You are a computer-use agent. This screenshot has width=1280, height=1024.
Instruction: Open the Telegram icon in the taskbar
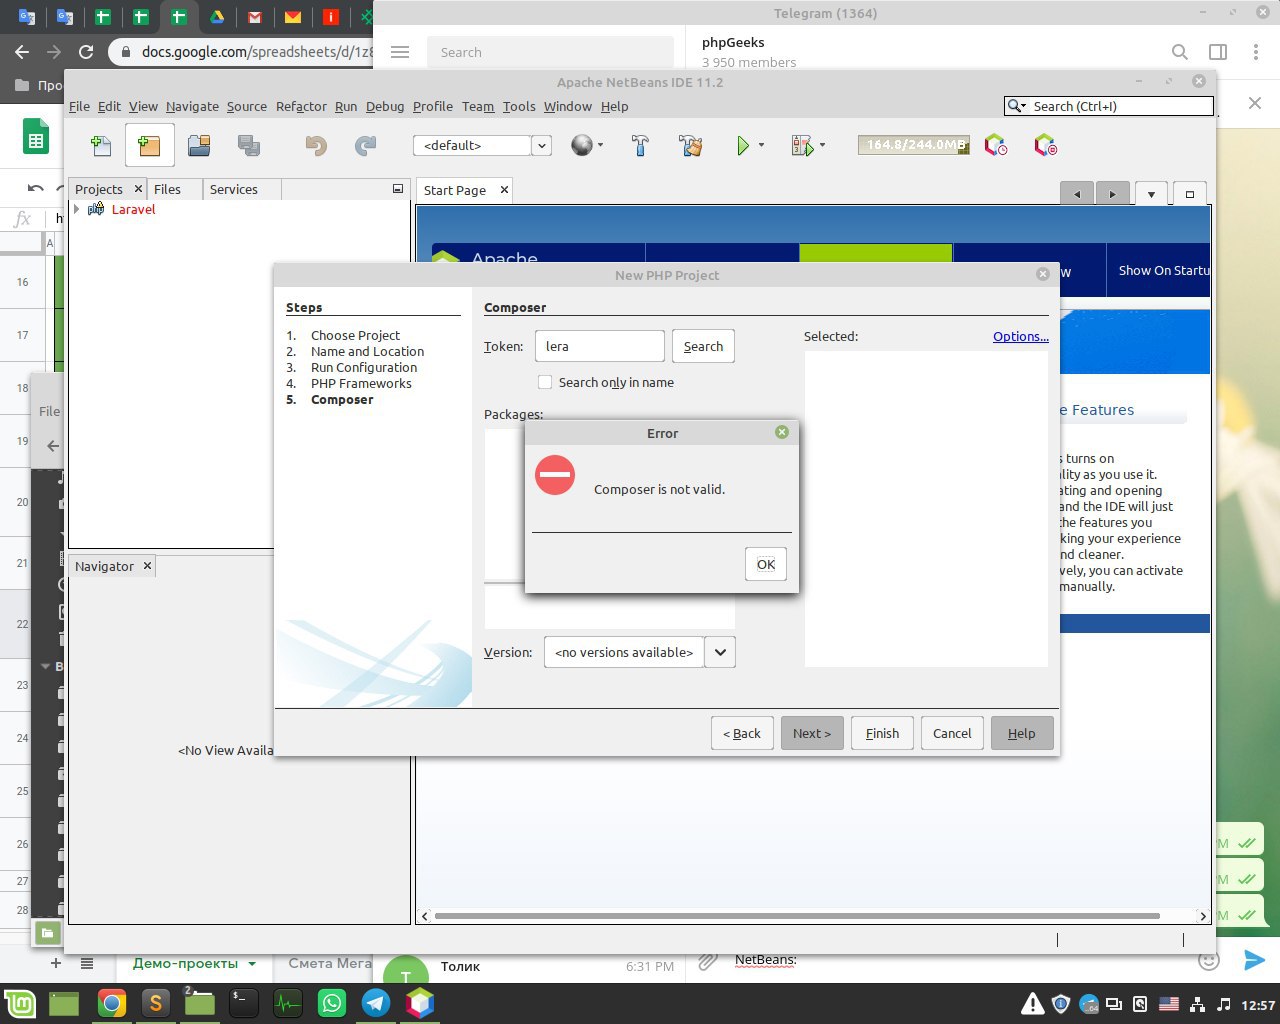point(376,1003)
